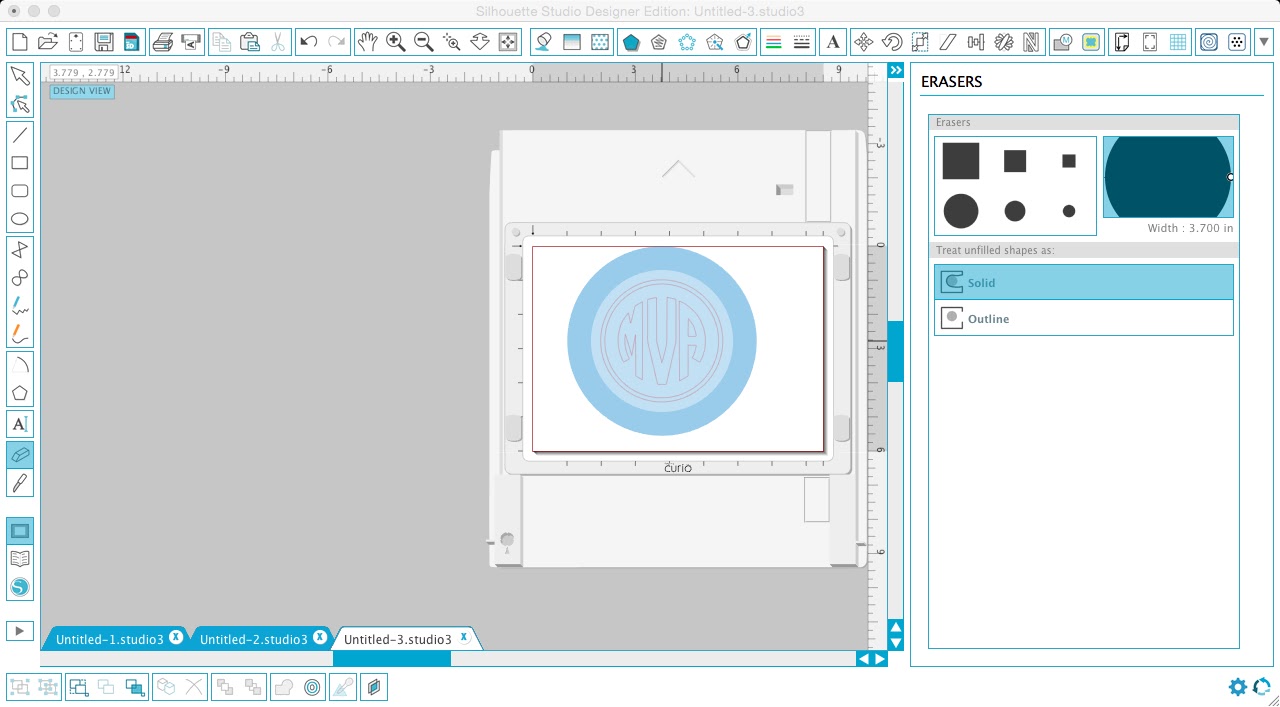The image size is (1280, 707).
Task: Choose the Ellipse drawing tool
Action: (x=20, y=219)
